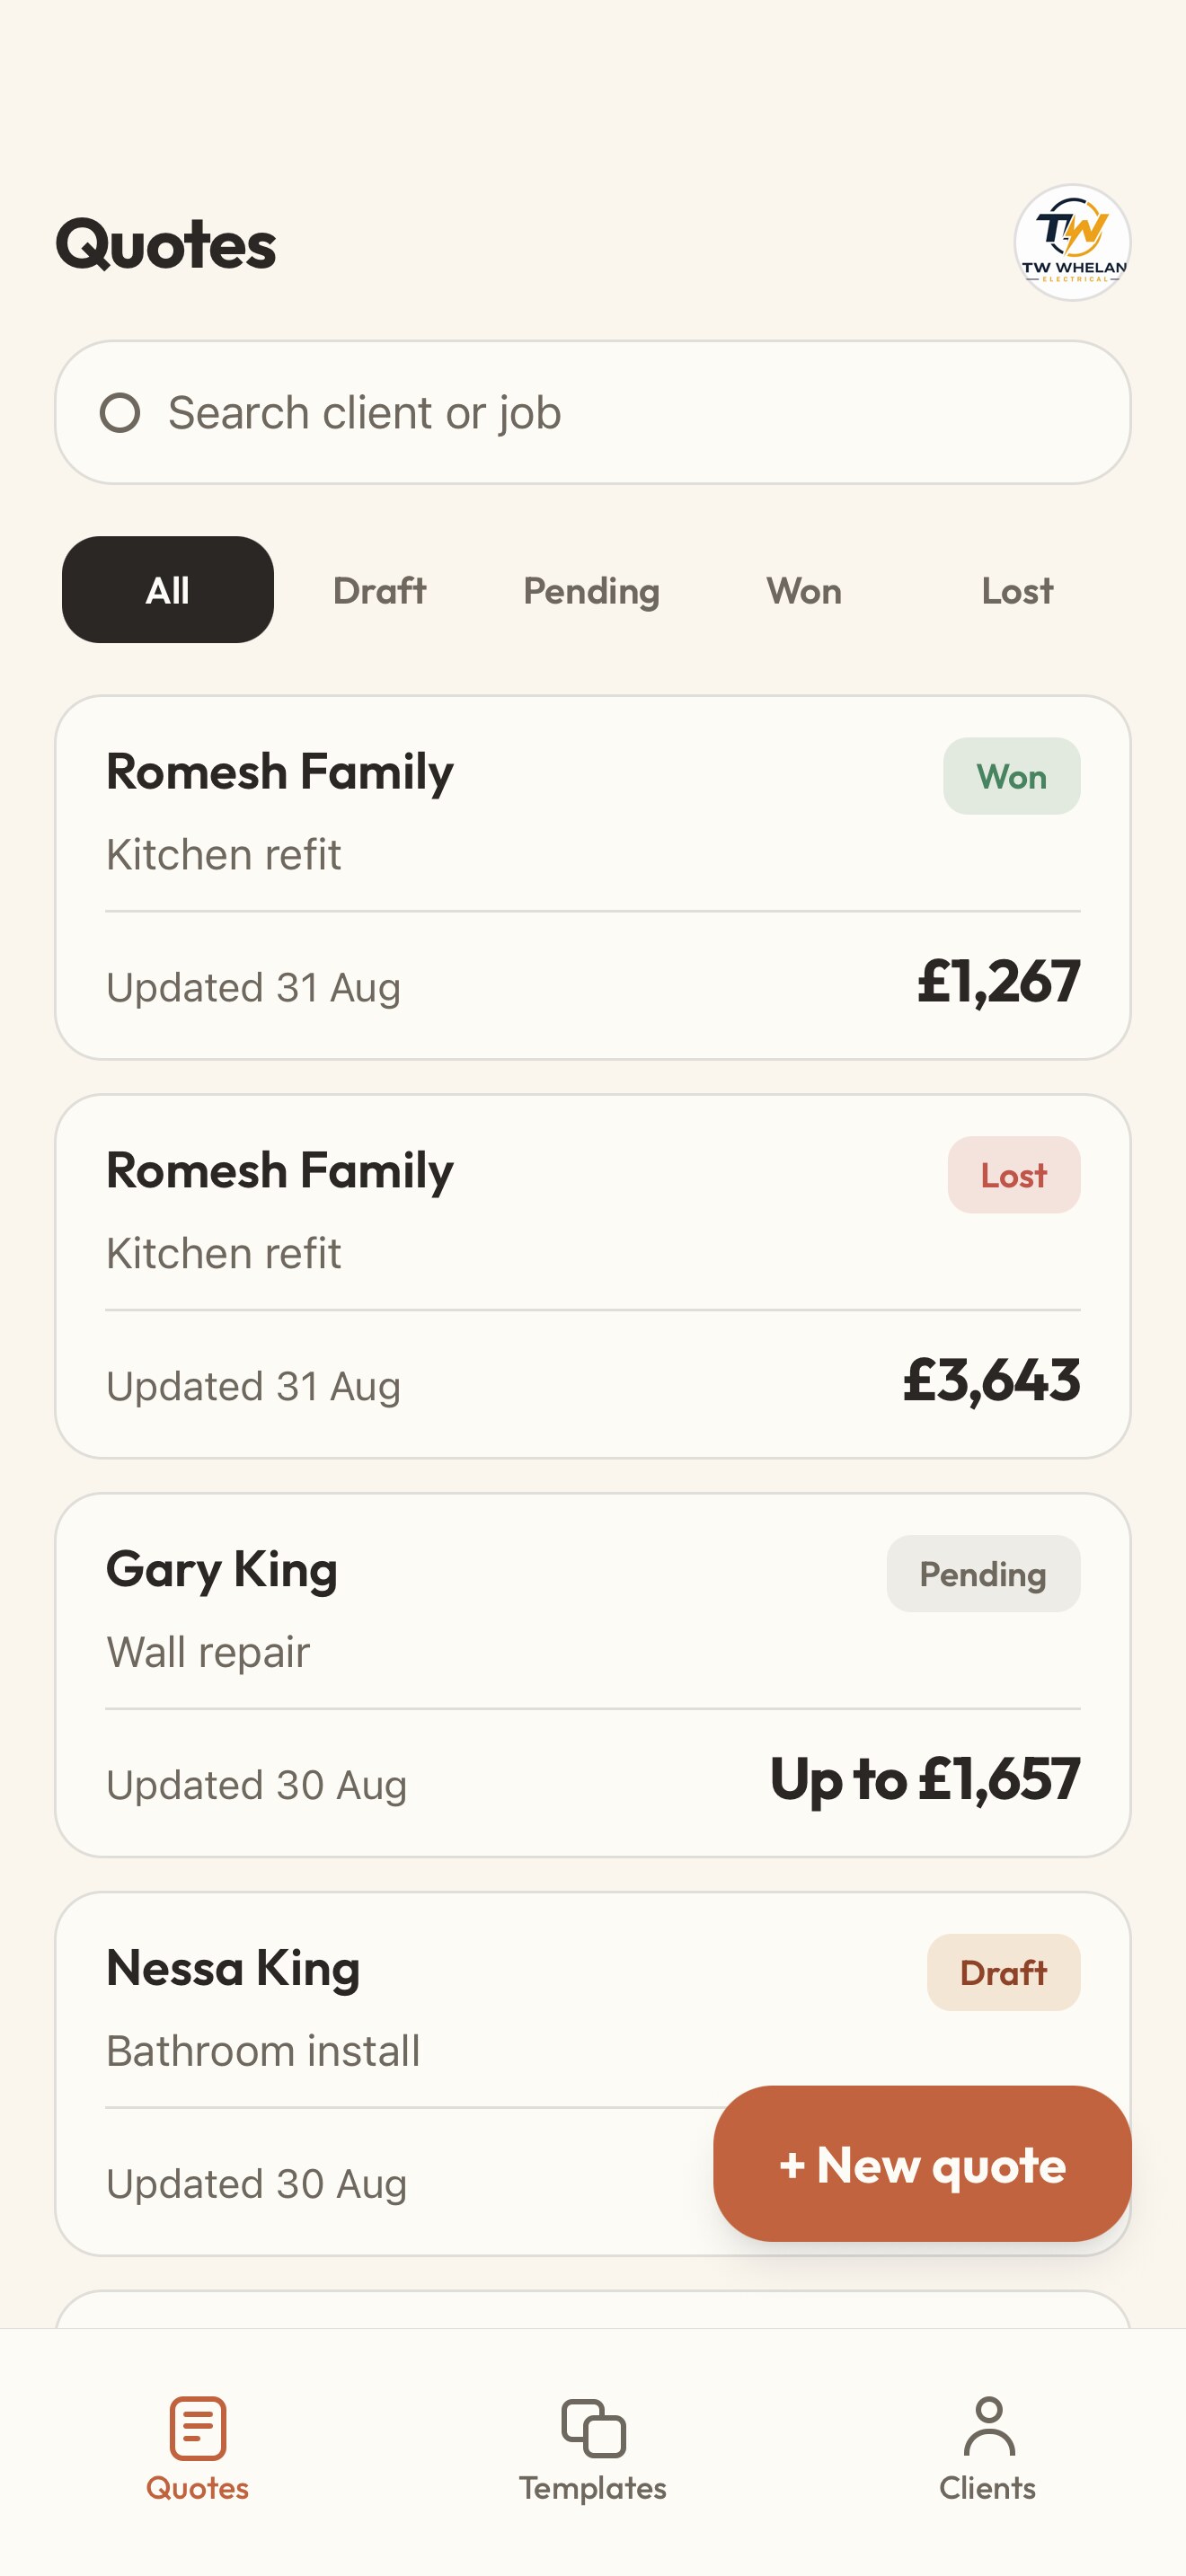Create a new quote

pyautogui.click(x=922, y=2164)
